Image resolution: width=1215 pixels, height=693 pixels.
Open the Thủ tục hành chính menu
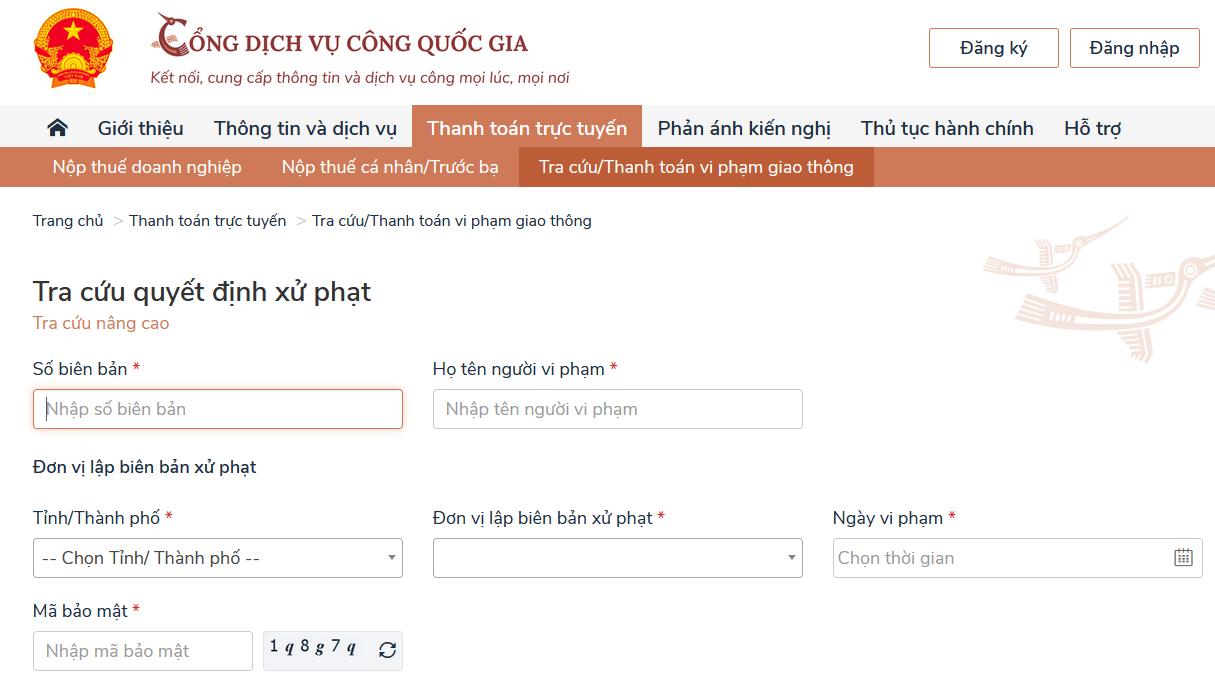click(947, 127)
